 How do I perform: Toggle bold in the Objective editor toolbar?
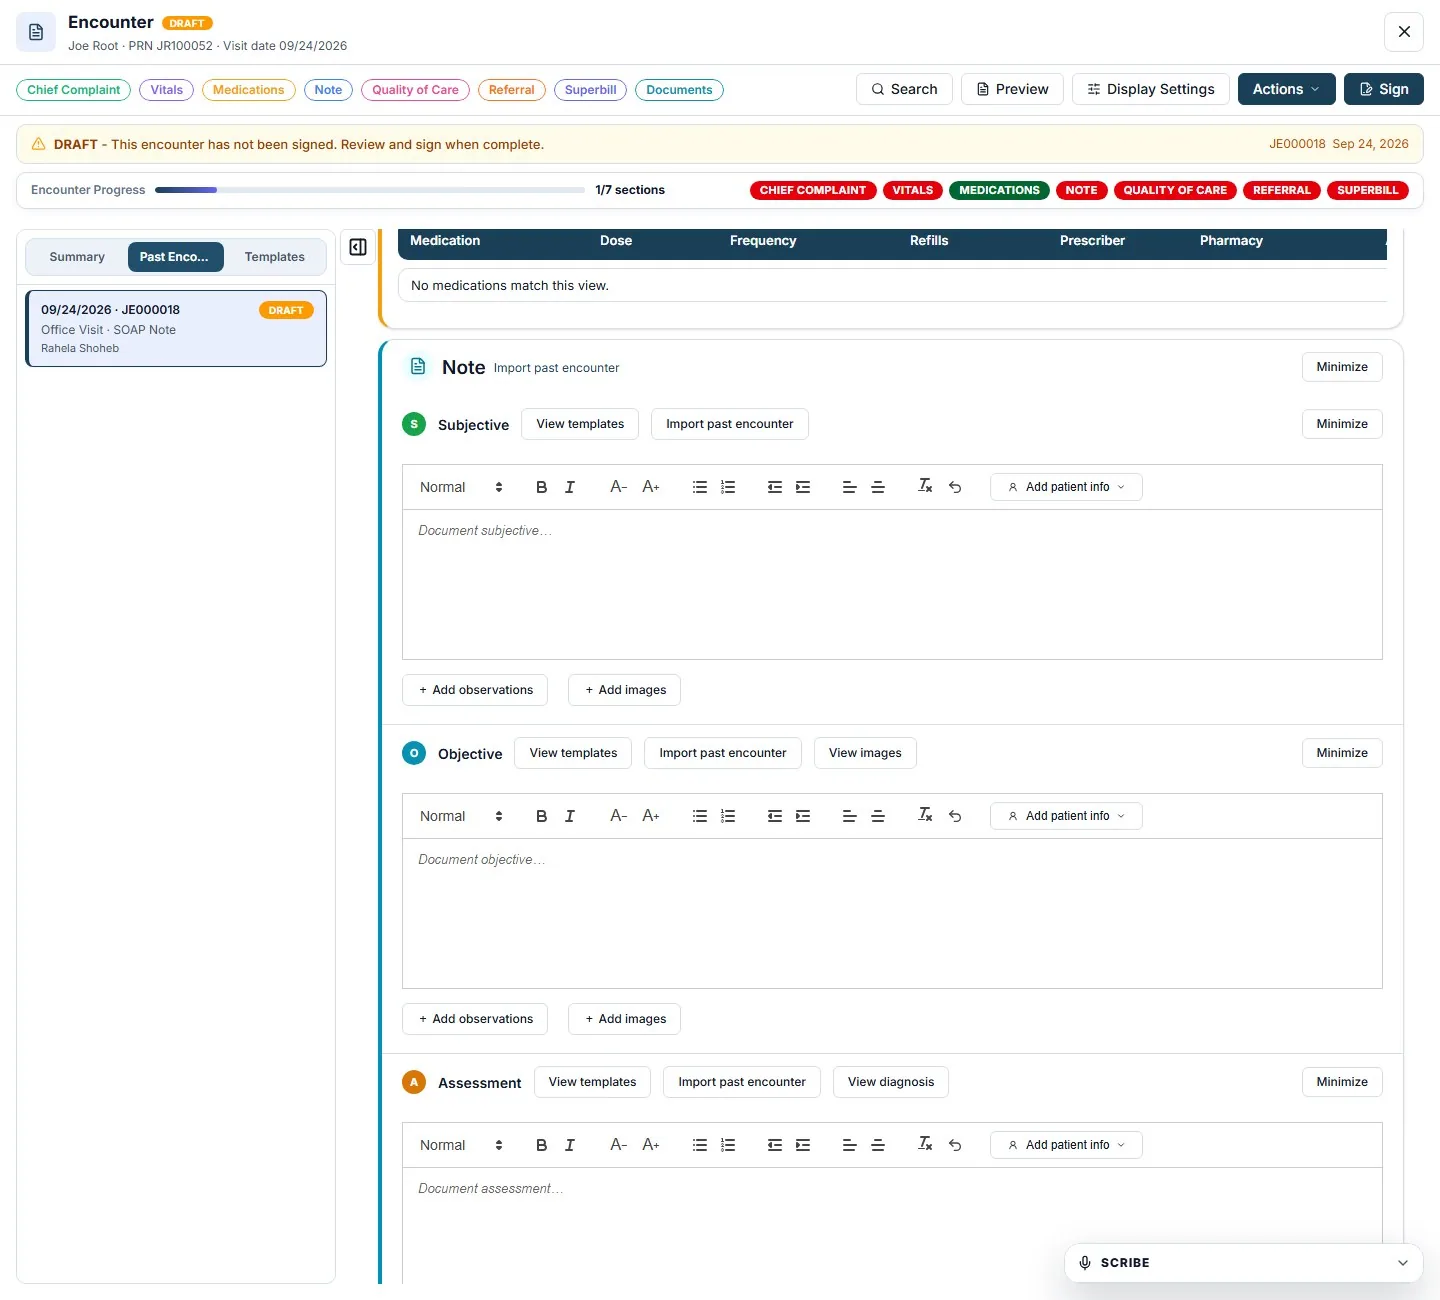point(541,816)
